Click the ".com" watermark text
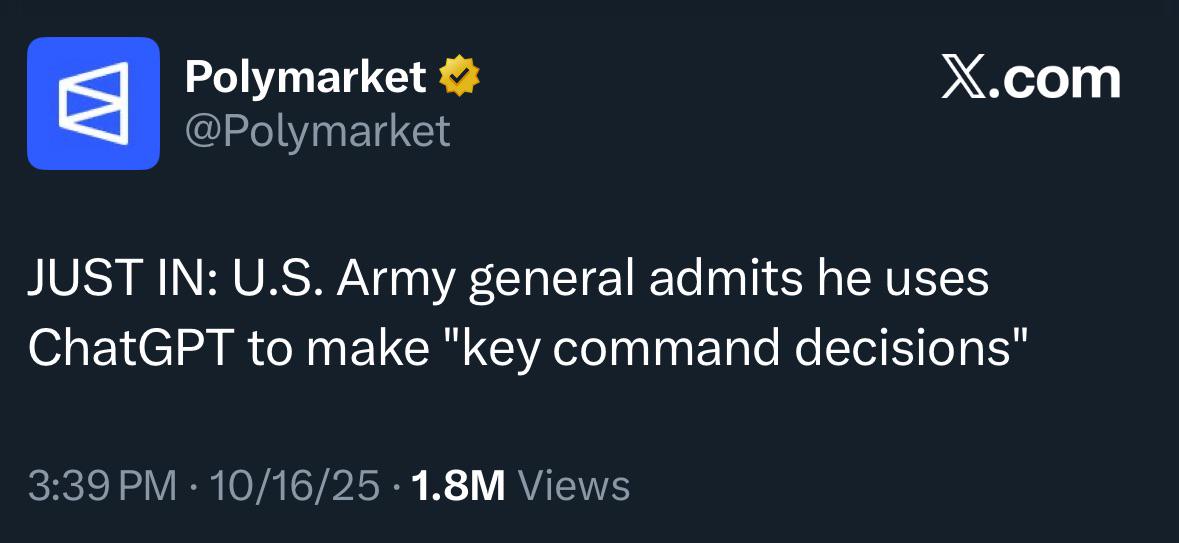The width and height of the screenshot is (1179, 543). [1058, 78]
